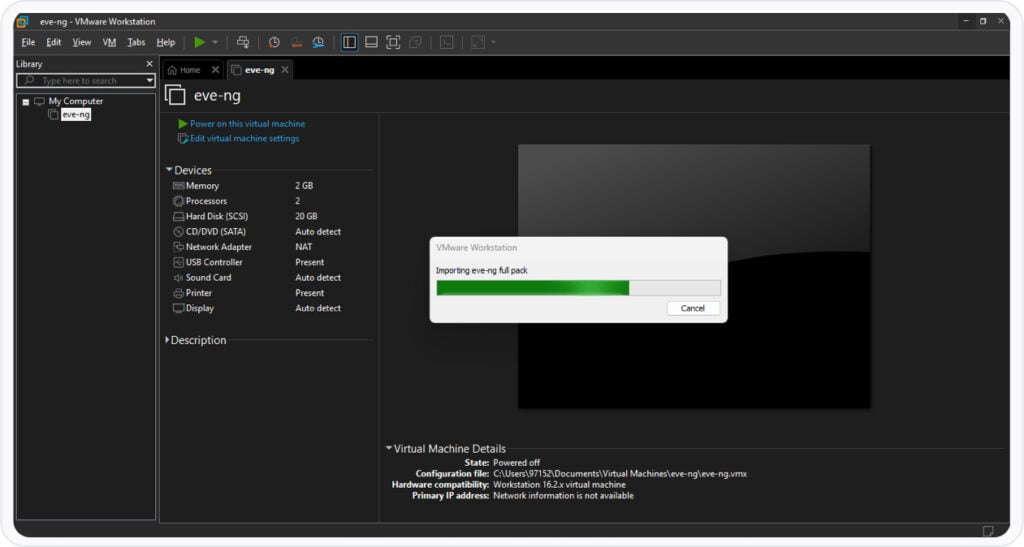Toggle the thumbnail bar view icon
The height and width of the screenshot is (547, 1024).
pos(371,42)
